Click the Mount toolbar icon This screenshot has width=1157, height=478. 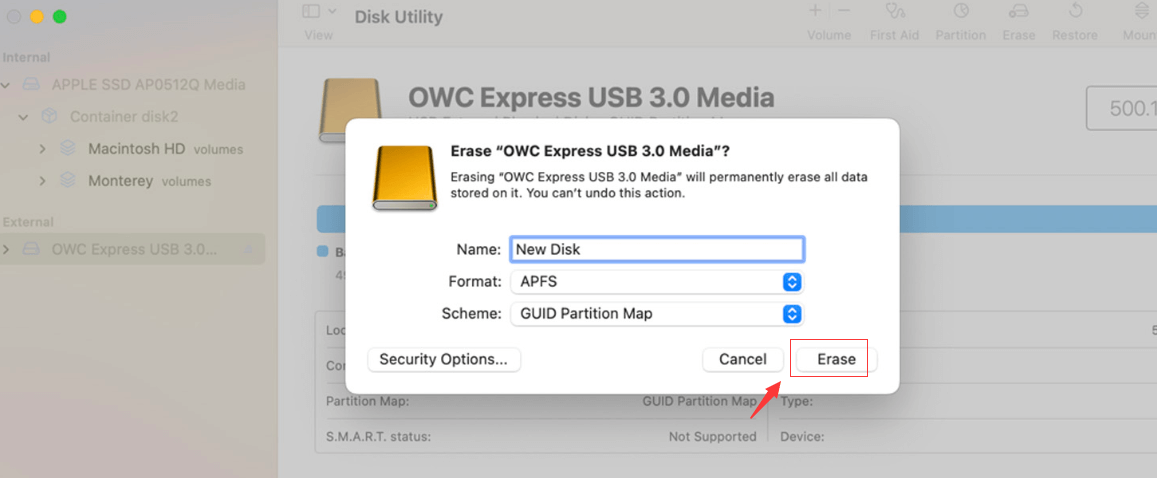pyautogui.click(x=1140, y=12)
